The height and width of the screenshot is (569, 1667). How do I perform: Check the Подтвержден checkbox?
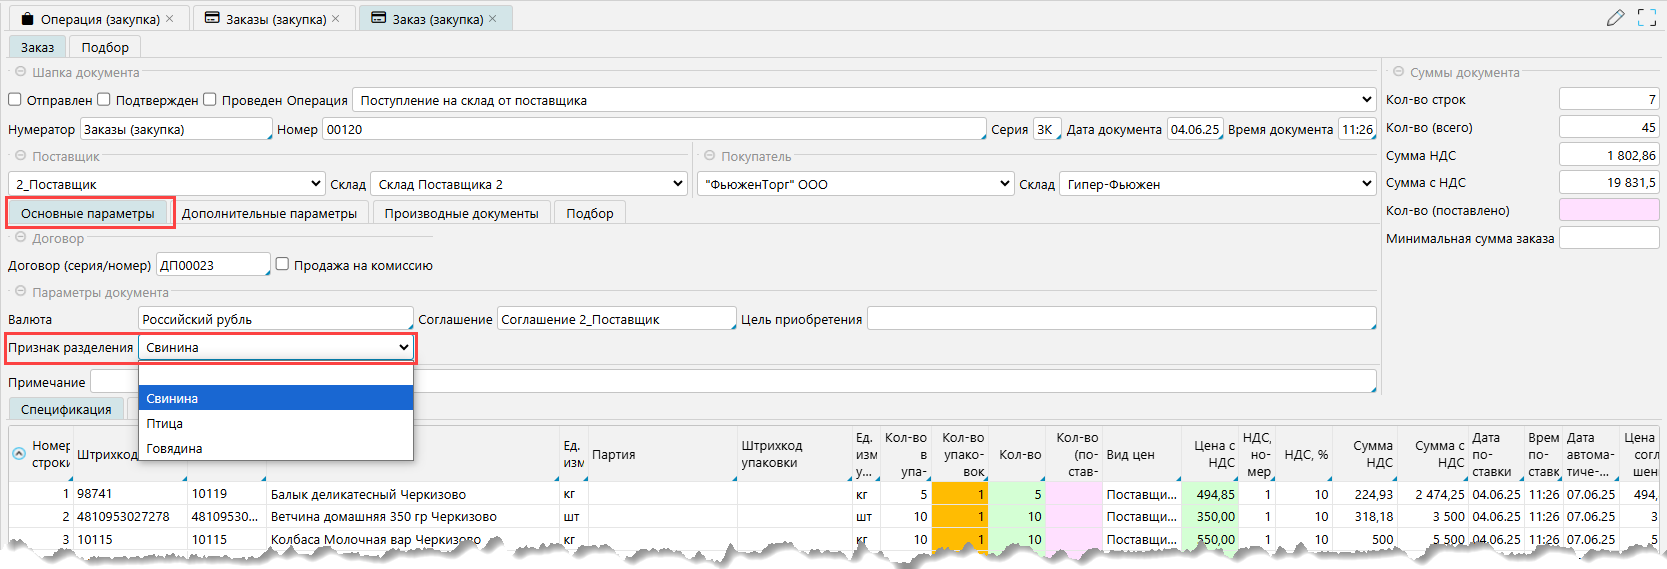tap(104, 100)
